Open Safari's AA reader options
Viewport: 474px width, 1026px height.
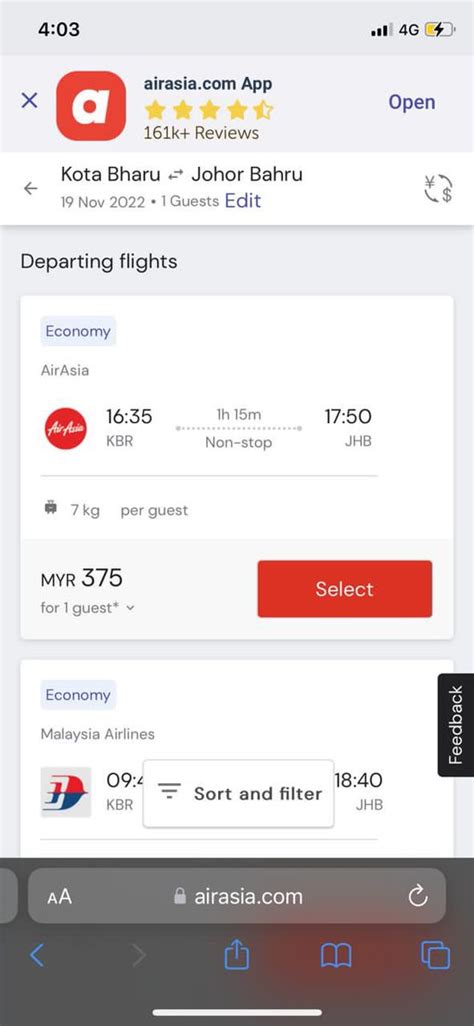pyautogui.click(x=60, y=896)
